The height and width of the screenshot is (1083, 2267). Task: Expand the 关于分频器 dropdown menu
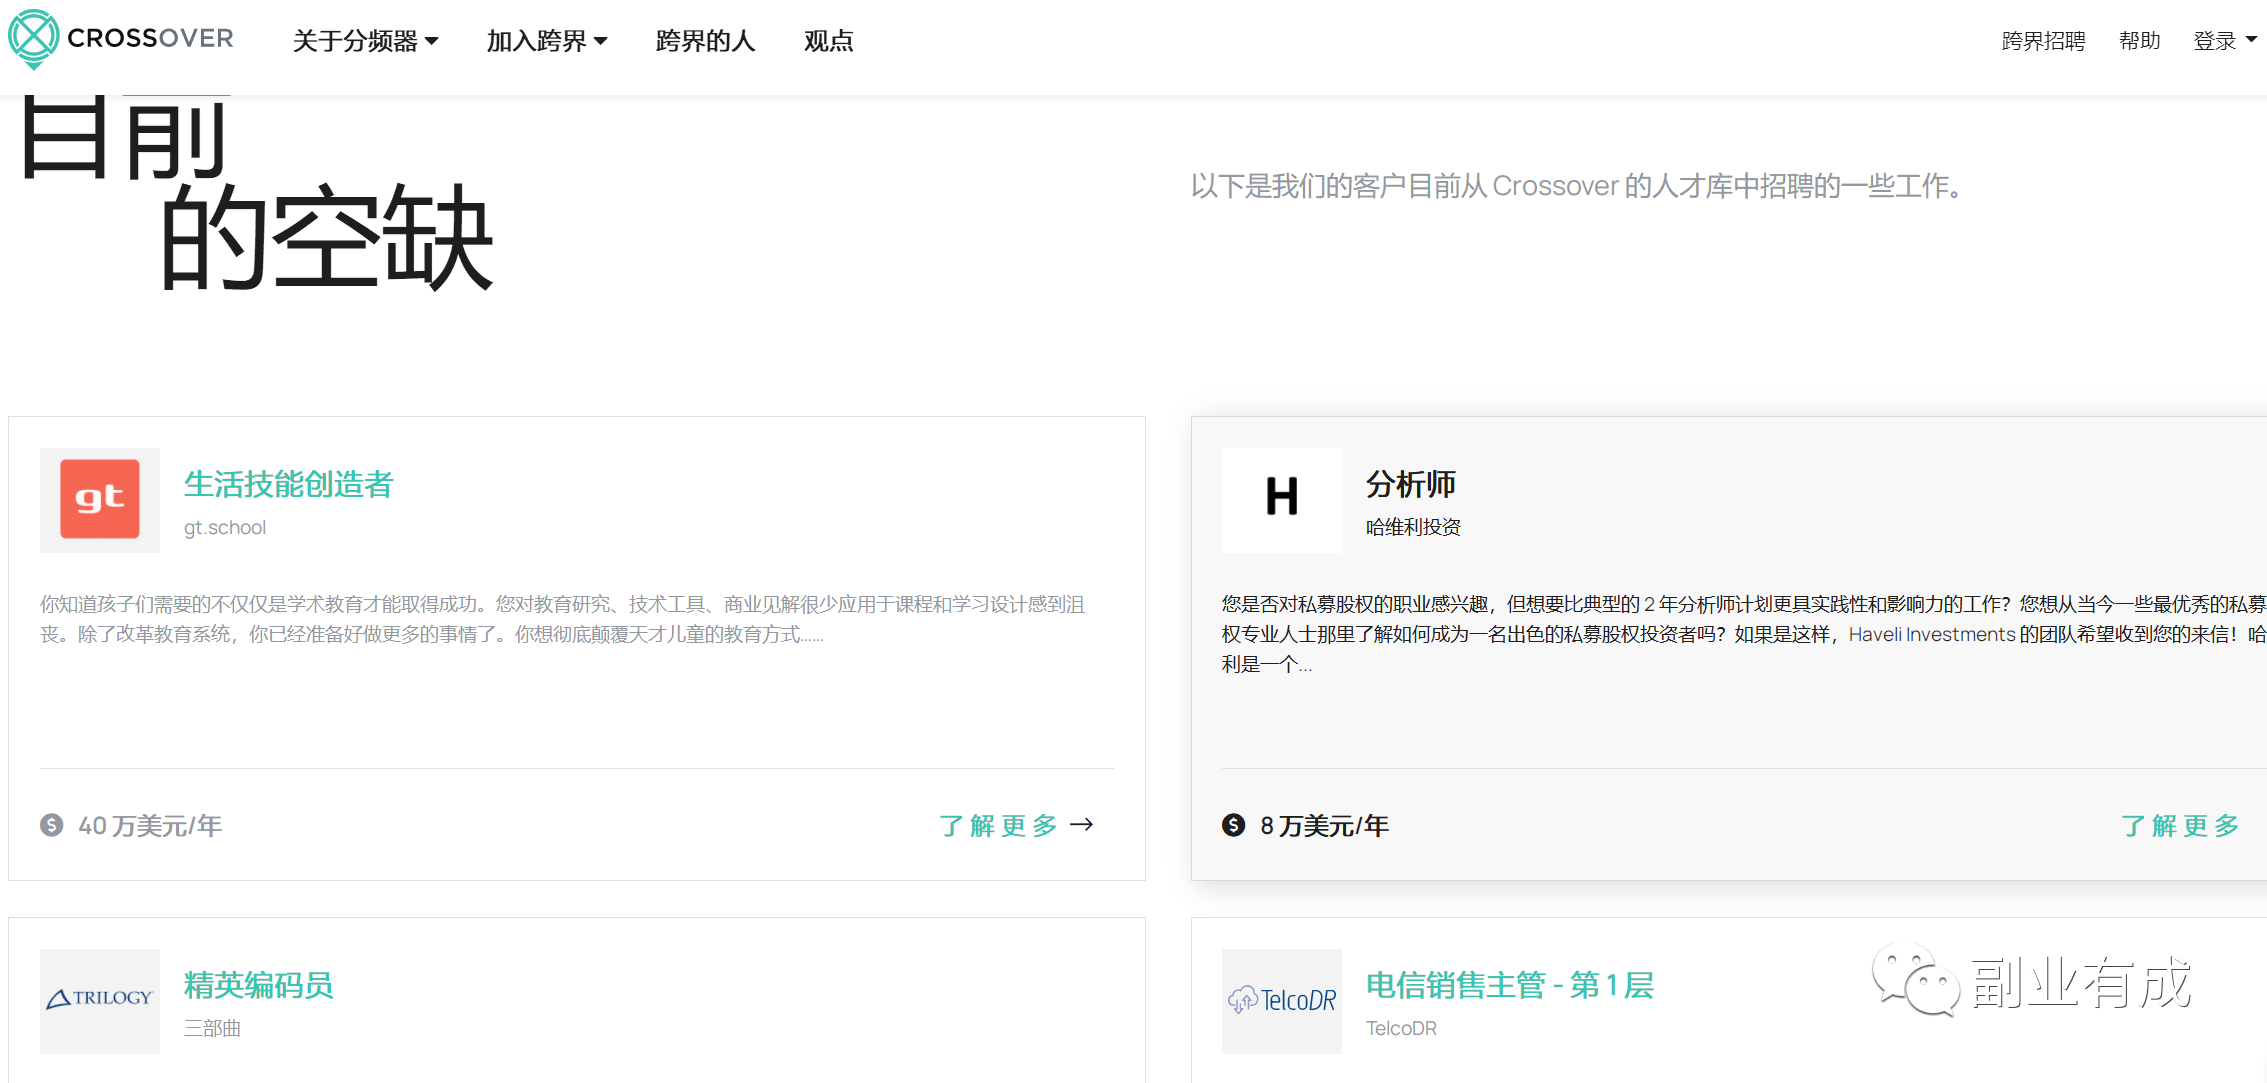pyautogui.click(x=365, y=41)
